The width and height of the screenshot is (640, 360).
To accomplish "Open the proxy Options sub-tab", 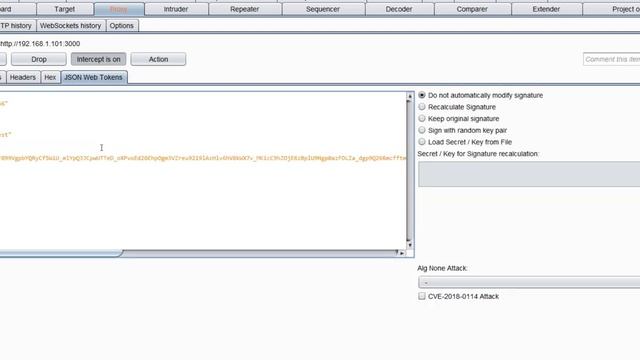I will pyautogui.click(x=122, y=25).
